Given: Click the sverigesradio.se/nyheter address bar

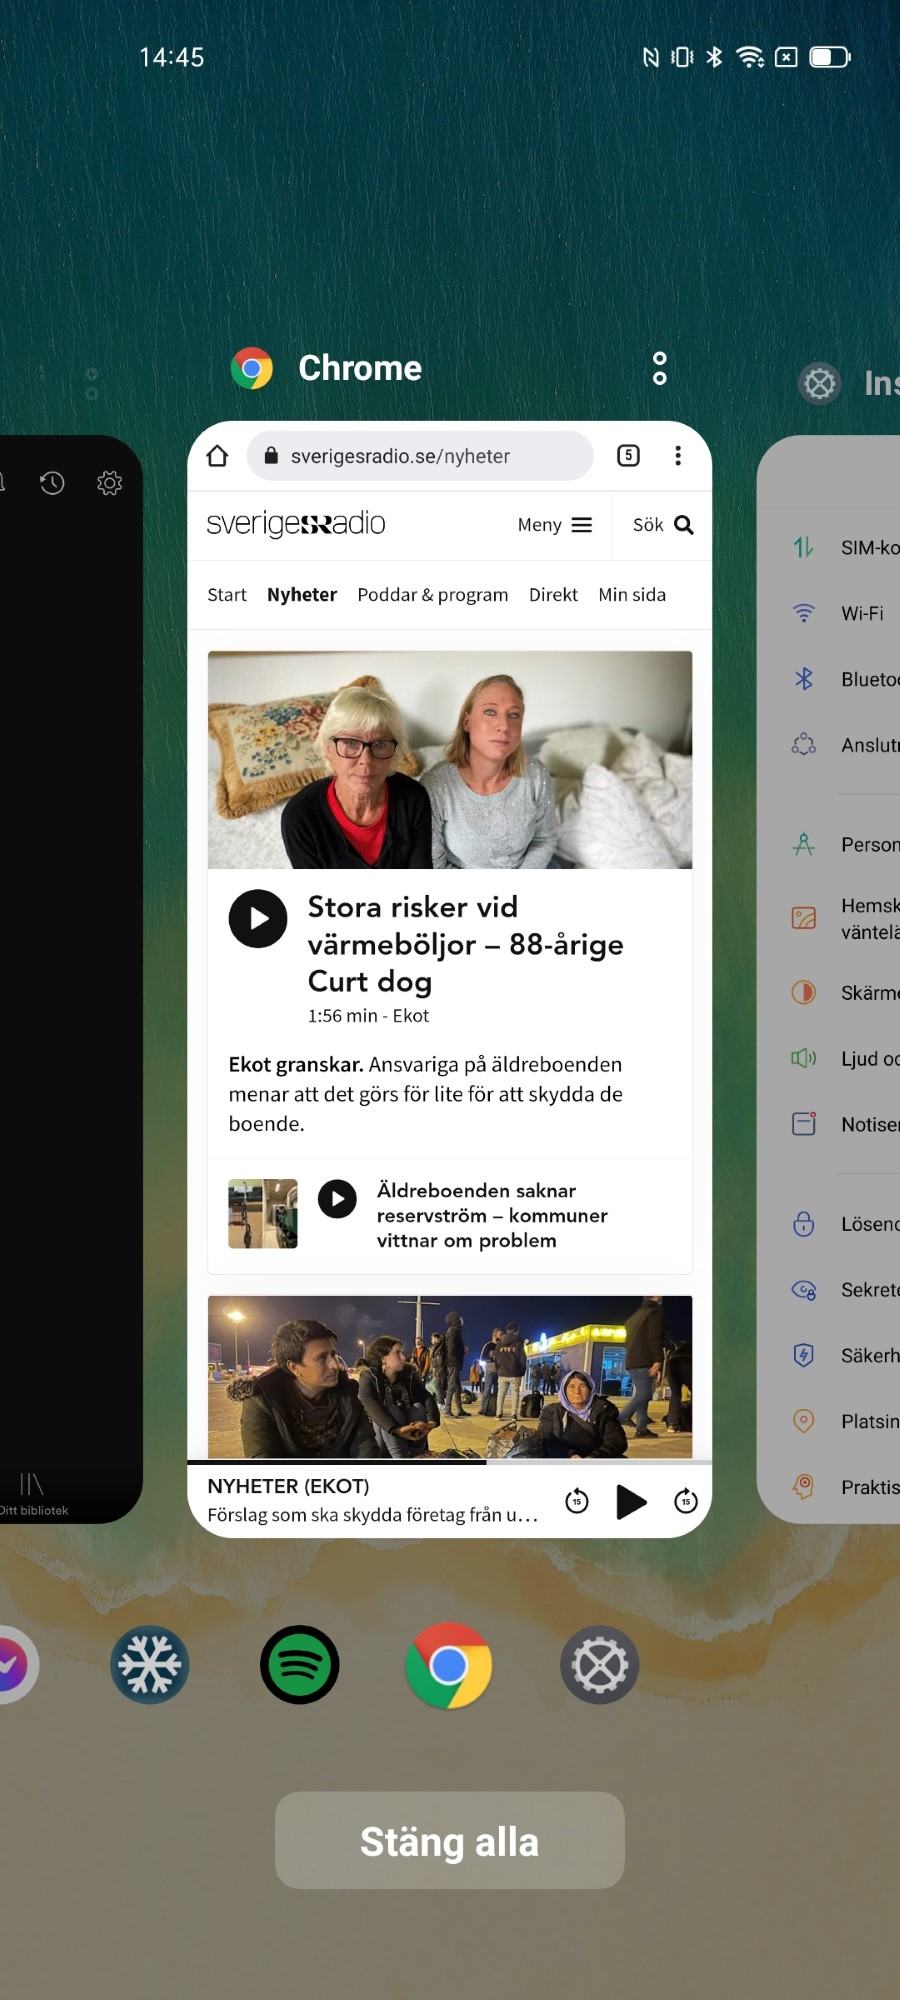Looking at the screenshot, I should coord(420,456).
